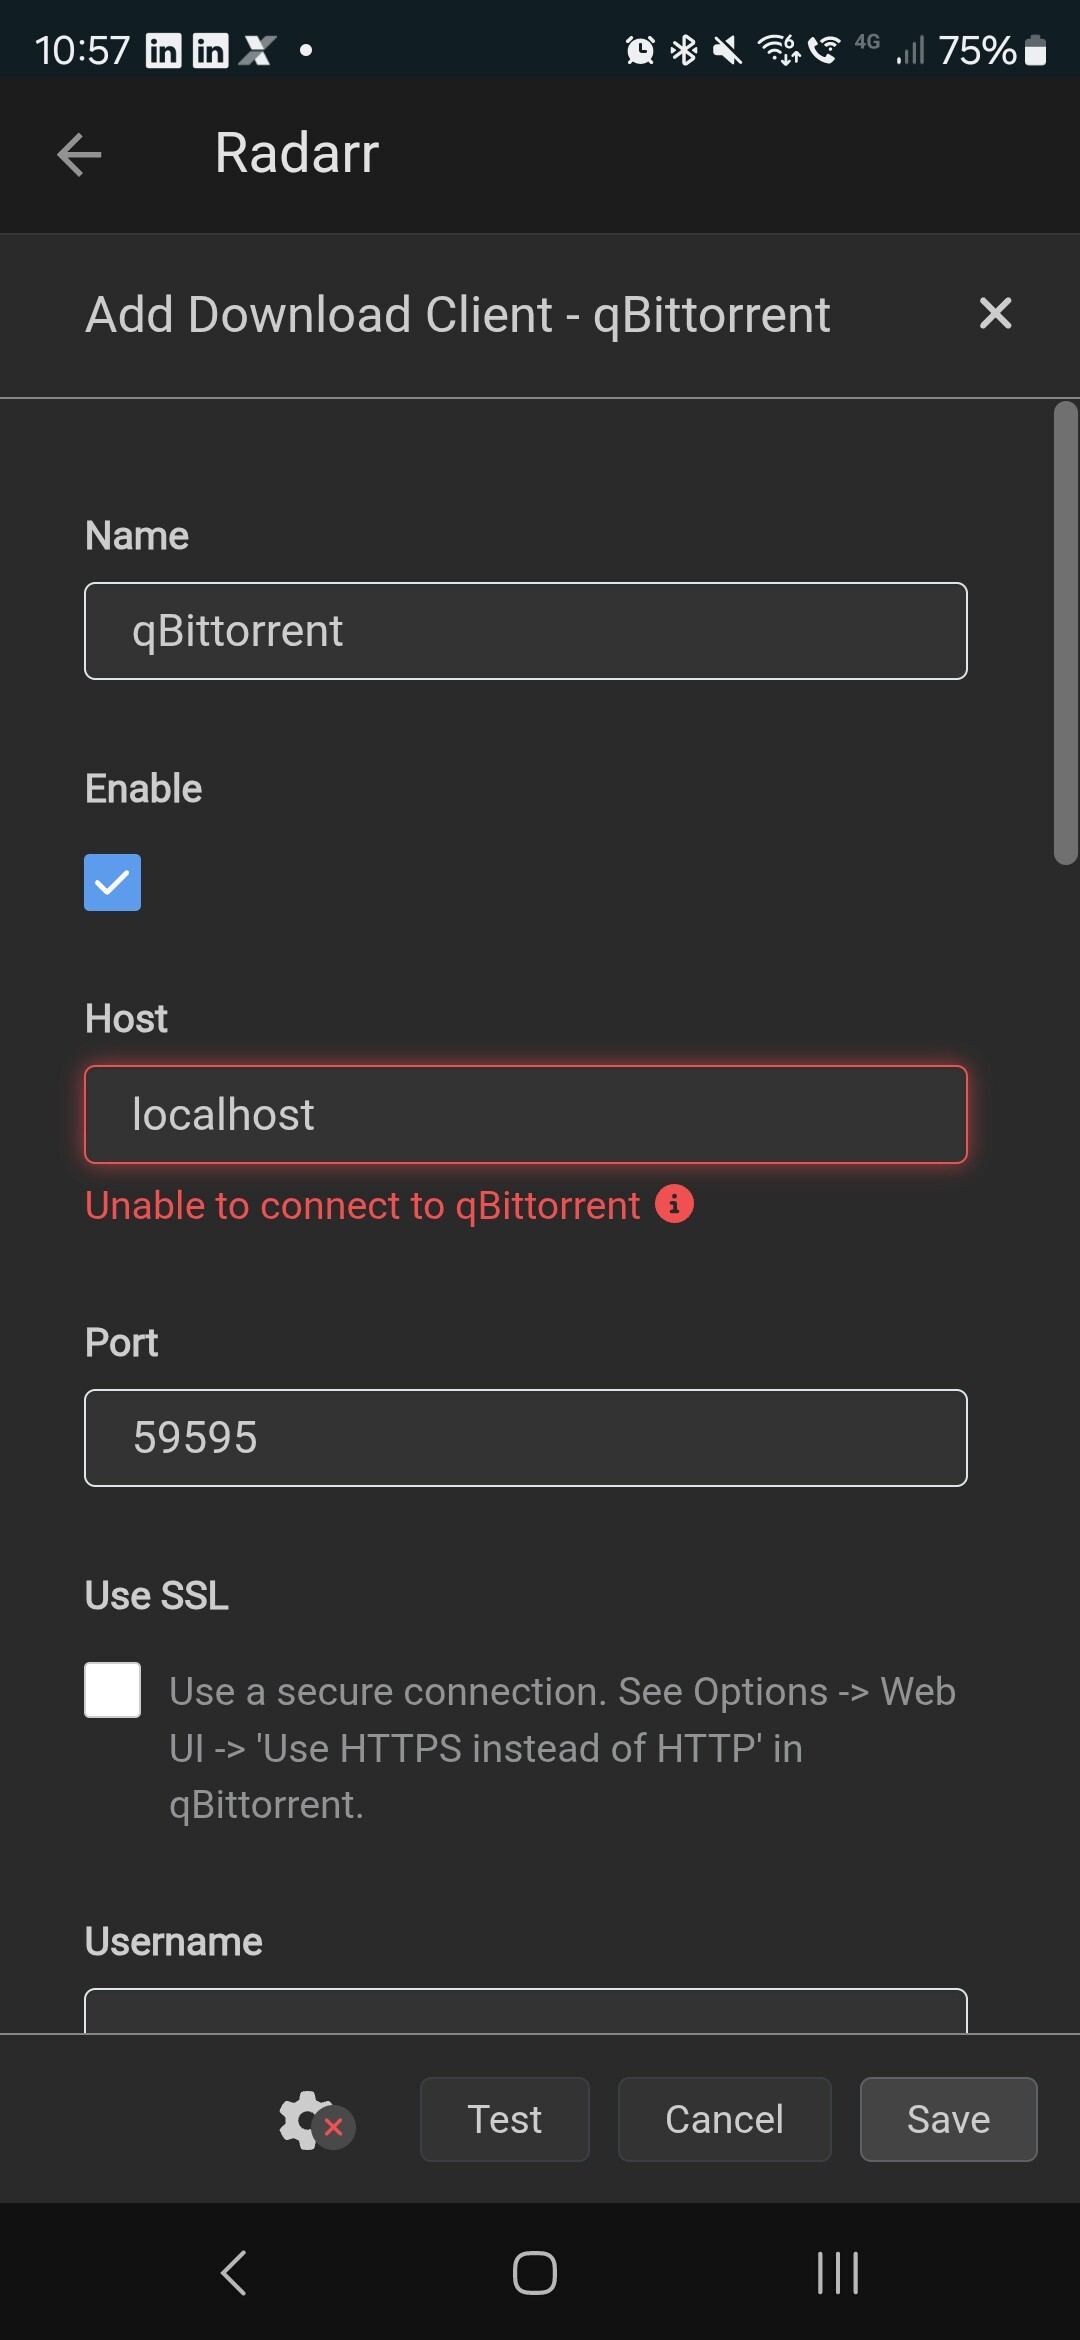
Task: Tap the Android back navigation button
Action: point(234,2272)
